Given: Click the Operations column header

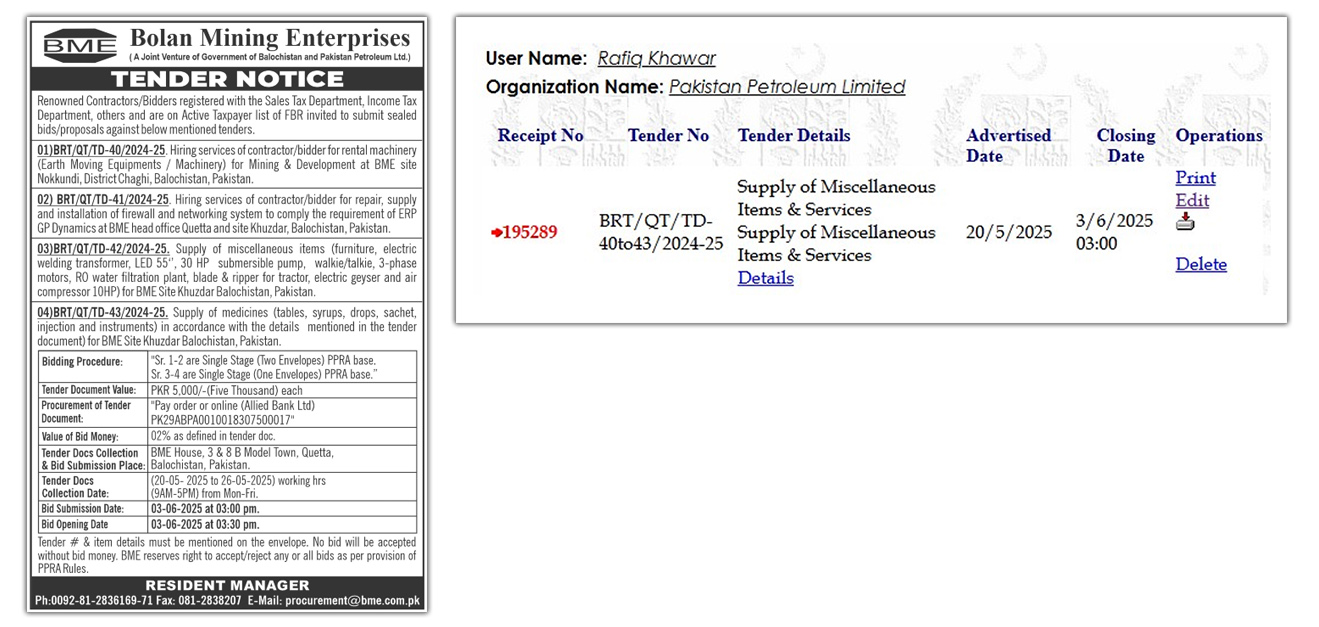Looking at the screenshot, I should pyautogui.click(x=1219, y=136).
